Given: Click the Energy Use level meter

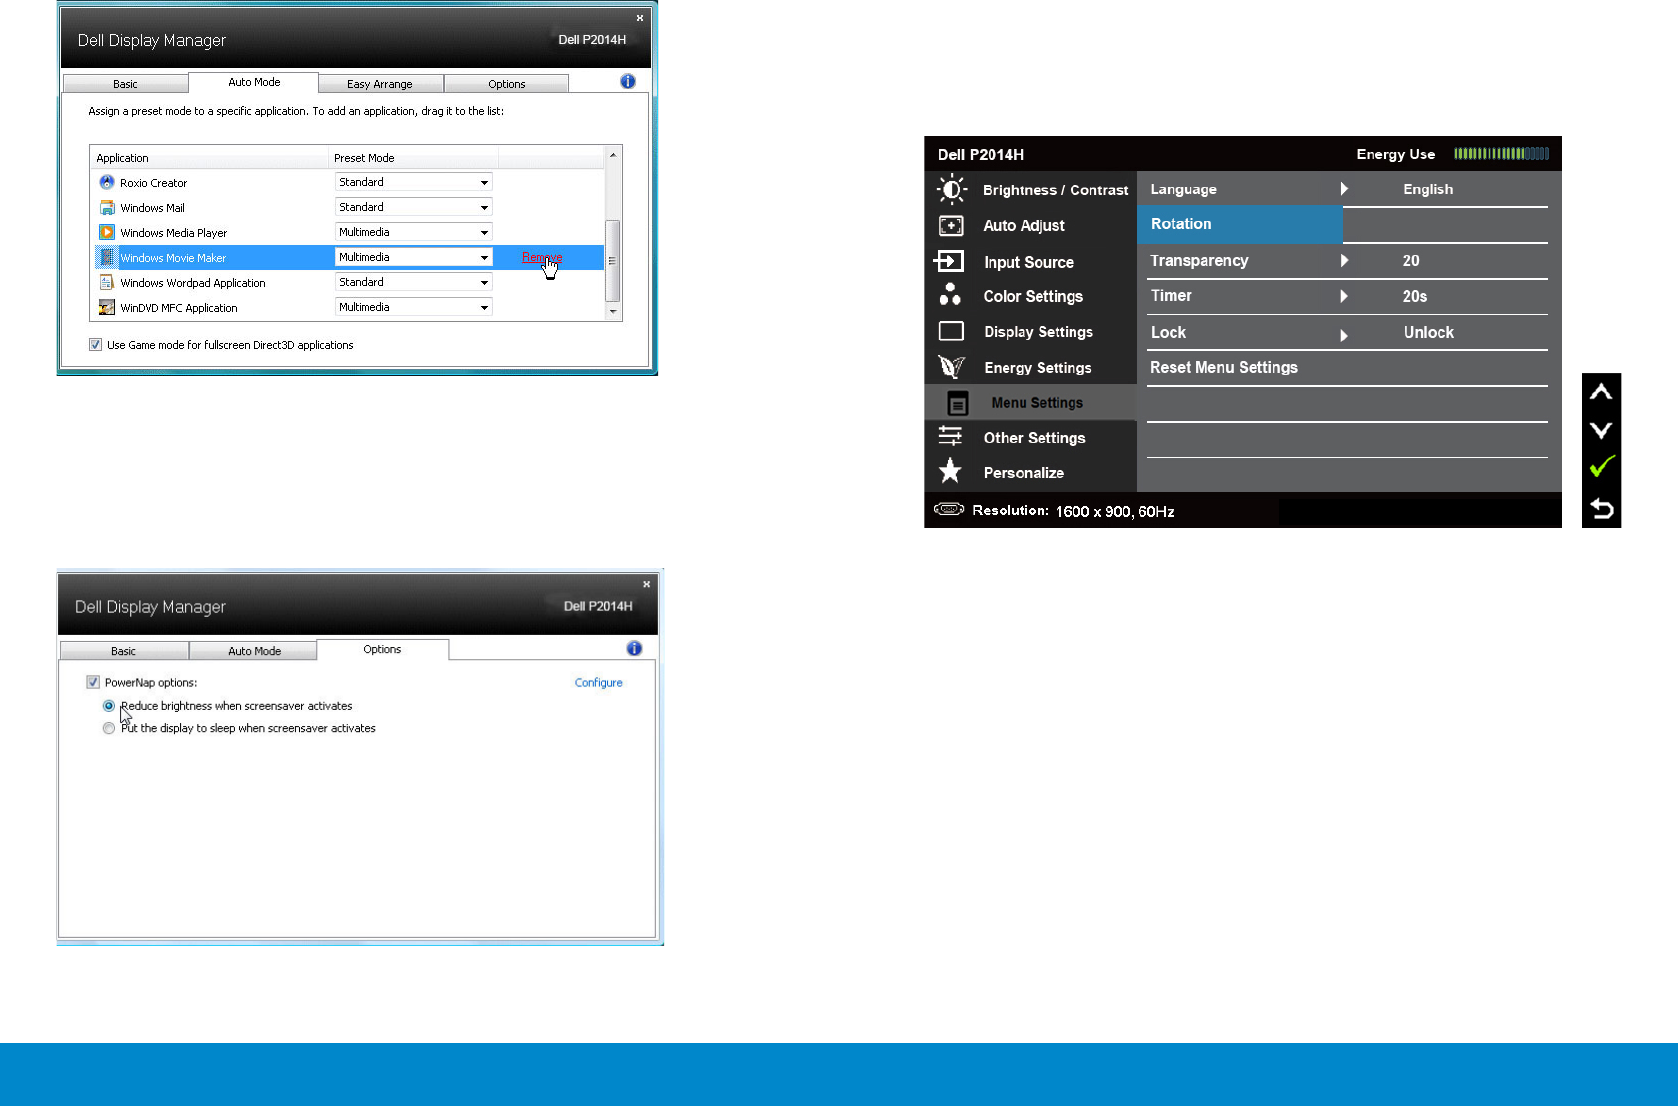Looking at the screenshot, I should coord(1501,153).
